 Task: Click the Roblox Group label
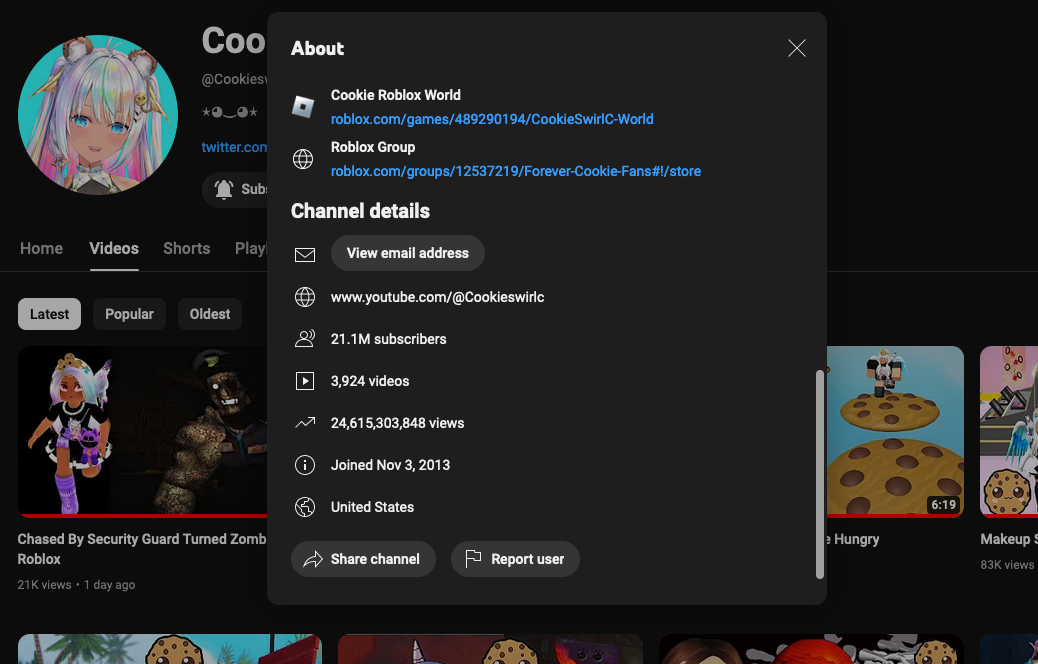[373, 147]
